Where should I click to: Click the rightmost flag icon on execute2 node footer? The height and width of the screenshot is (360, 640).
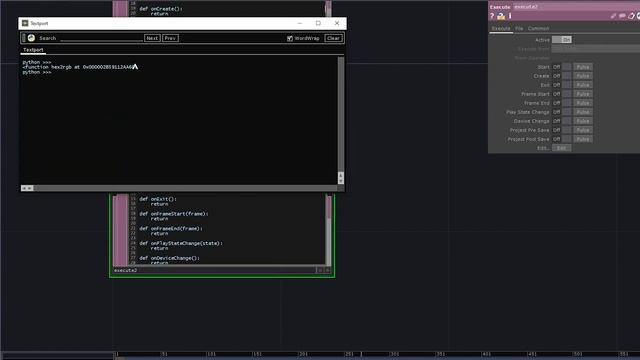click(x=327, y=270)
